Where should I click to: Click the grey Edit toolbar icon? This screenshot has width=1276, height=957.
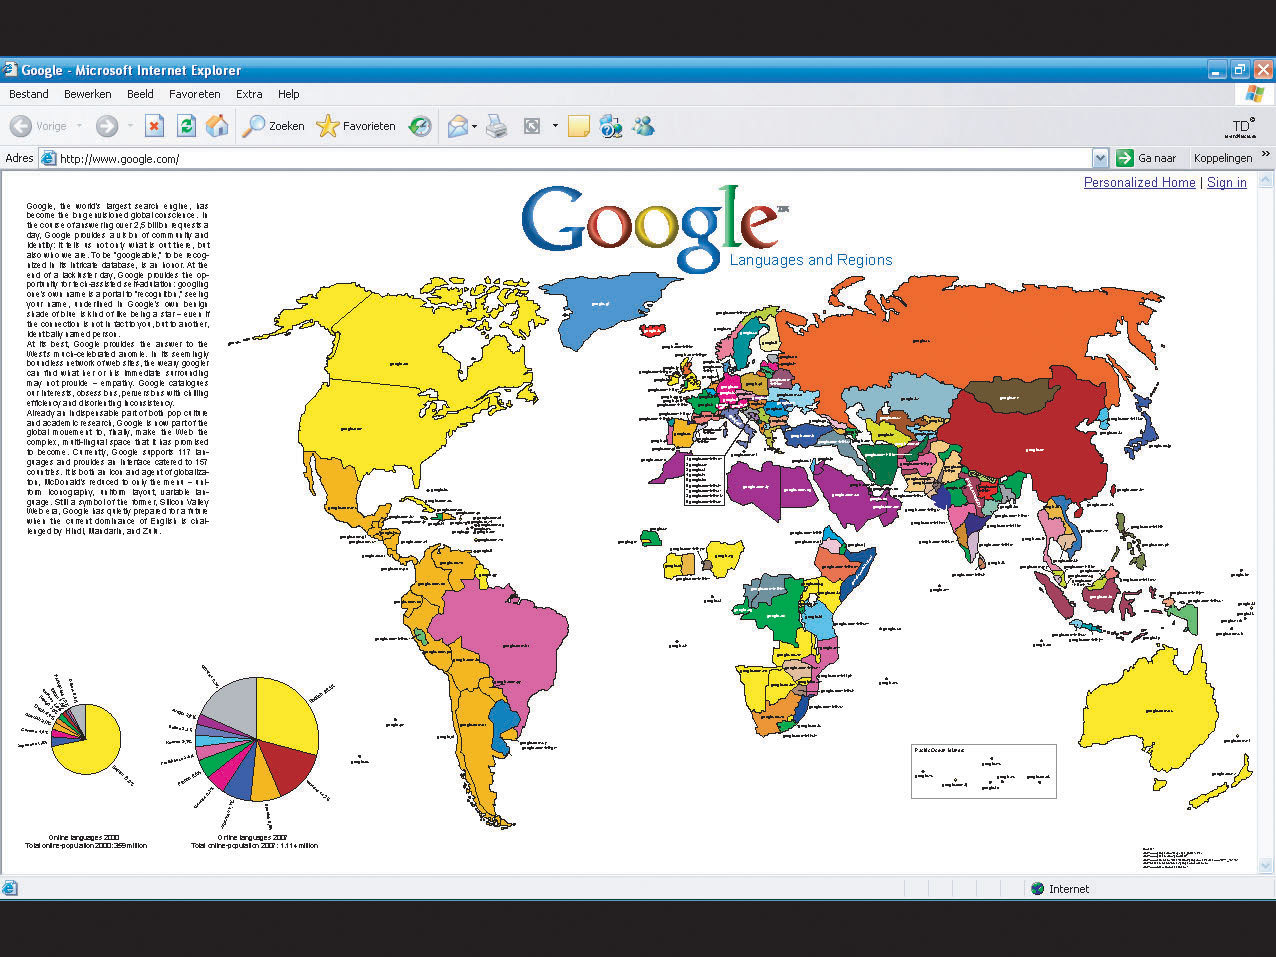532,126
